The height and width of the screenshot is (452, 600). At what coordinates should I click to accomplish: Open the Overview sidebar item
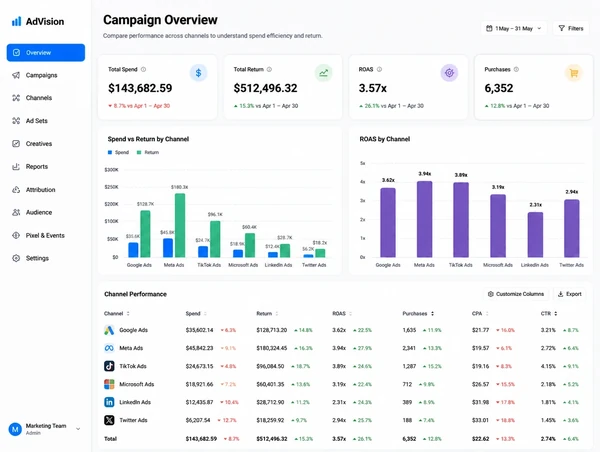pyautogui.click(x=46, y=52)
